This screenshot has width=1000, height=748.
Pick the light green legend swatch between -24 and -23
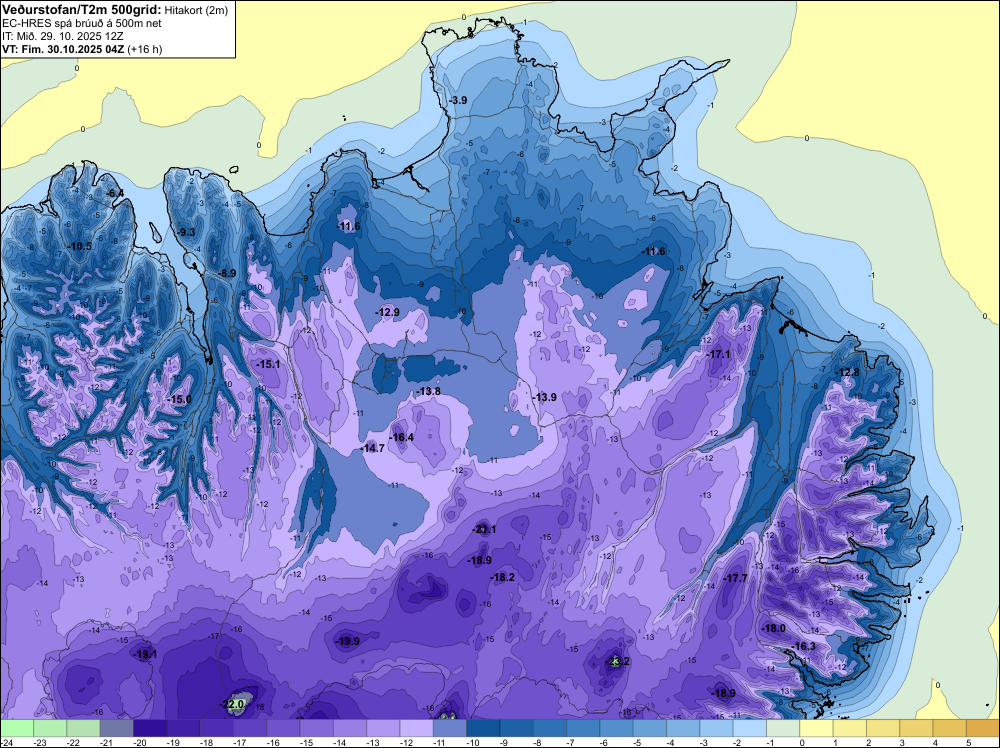(x=17, y=728)
